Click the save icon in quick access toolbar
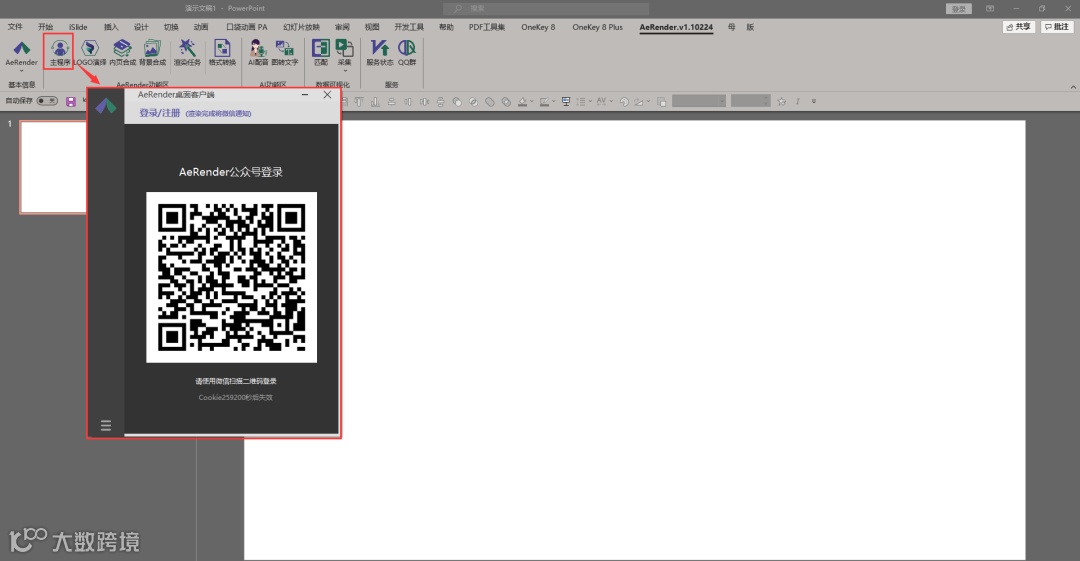The image size is (1080, 561). (71, 101)
